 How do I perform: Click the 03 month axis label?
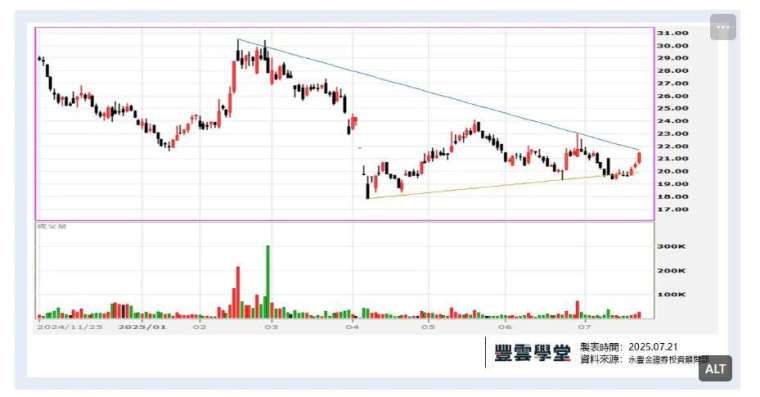[271, 327]
